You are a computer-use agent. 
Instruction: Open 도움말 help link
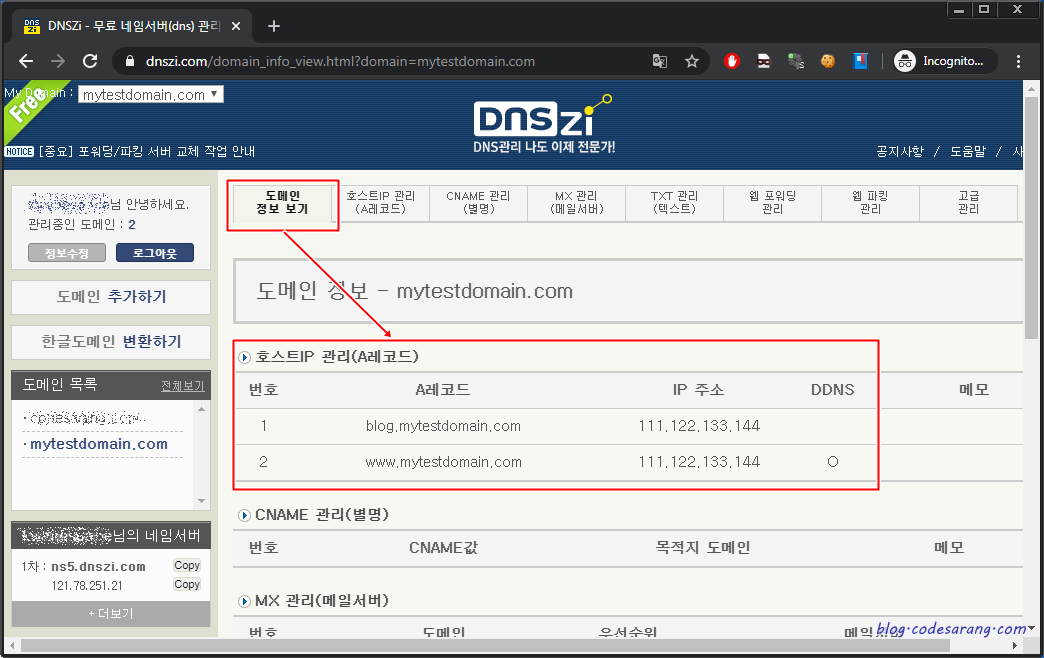pos(967,151)
